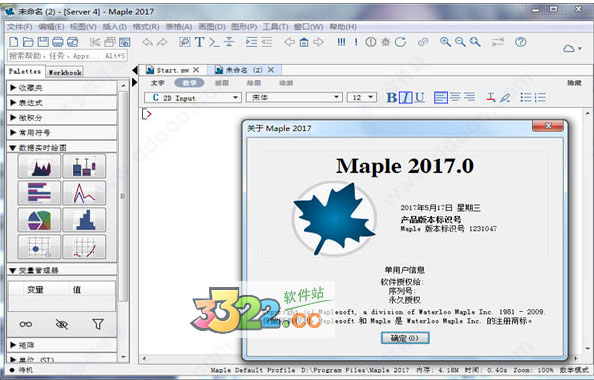Collapse palette panel with left arrow
594x380 pixels.
134,70
